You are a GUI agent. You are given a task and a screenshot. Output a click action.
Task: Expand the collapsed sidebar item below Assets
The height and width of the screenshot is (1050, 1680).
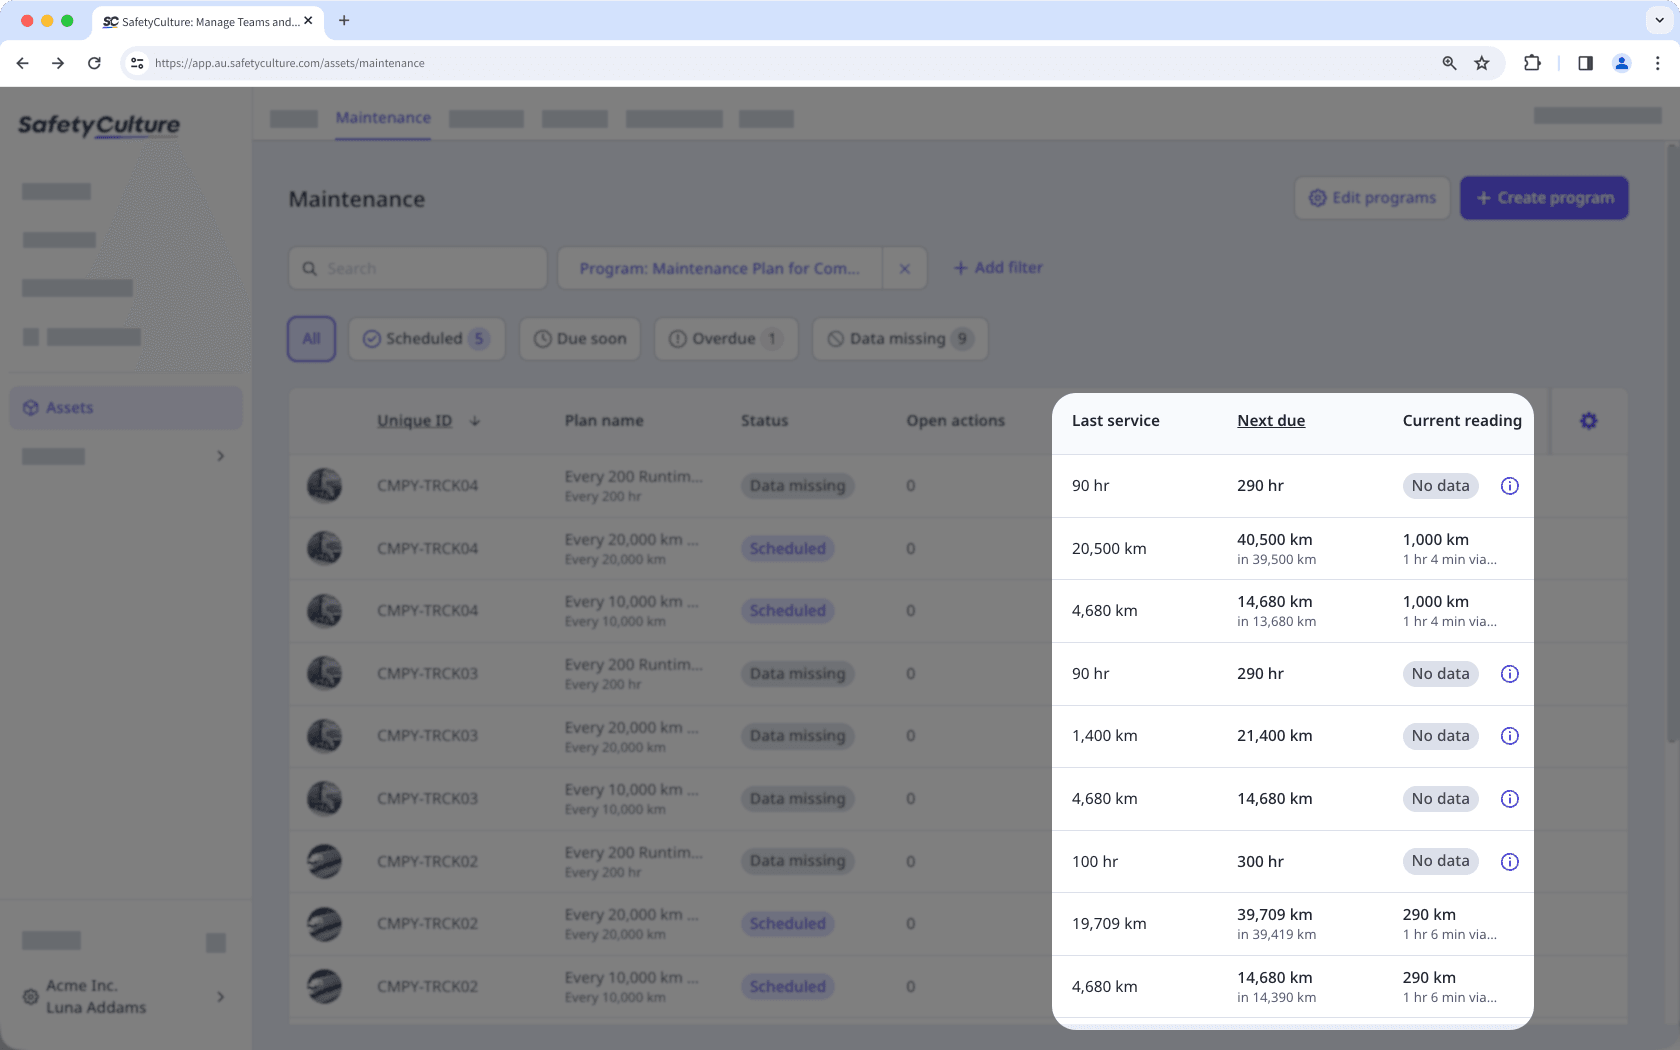[x=220, y=456]
